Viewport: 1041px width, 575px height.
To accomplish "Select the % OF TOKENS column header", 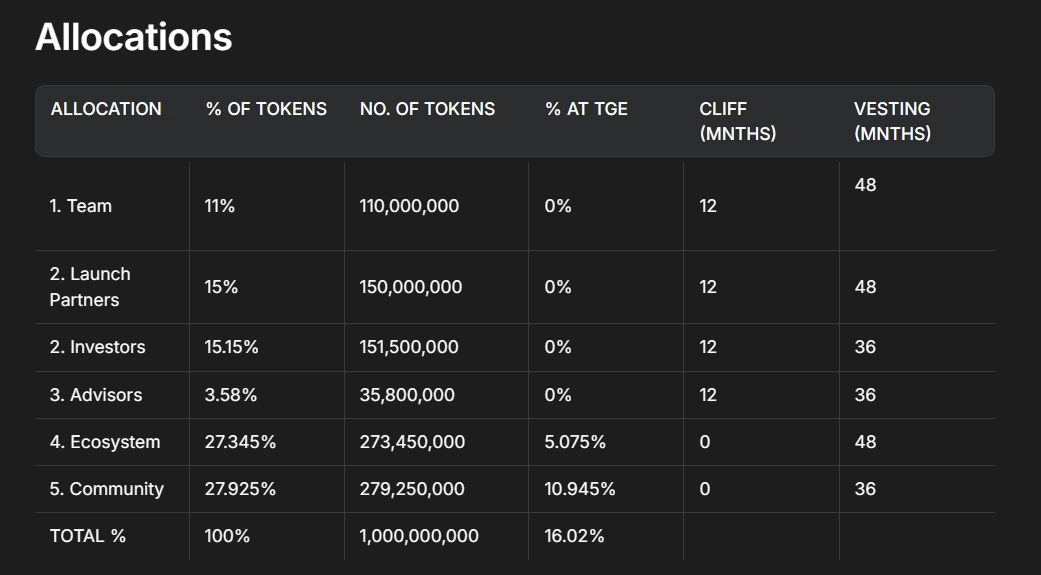I will [x=266, y=109].
